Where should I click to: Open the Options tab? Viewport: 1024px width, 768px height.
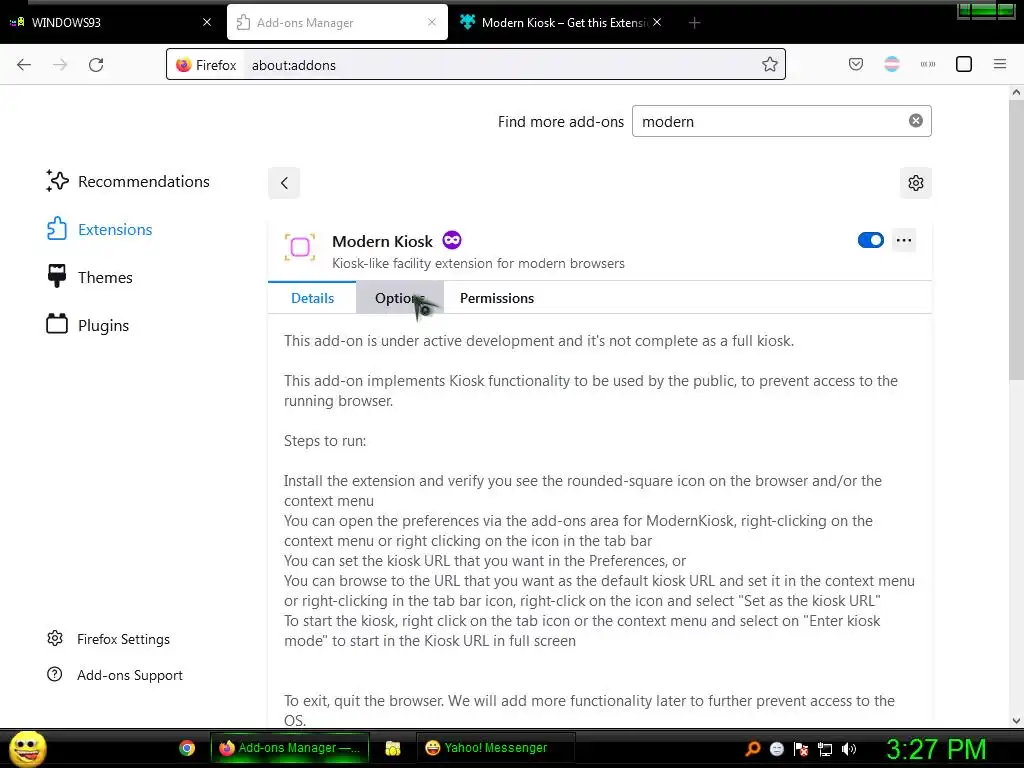point(400,298)
